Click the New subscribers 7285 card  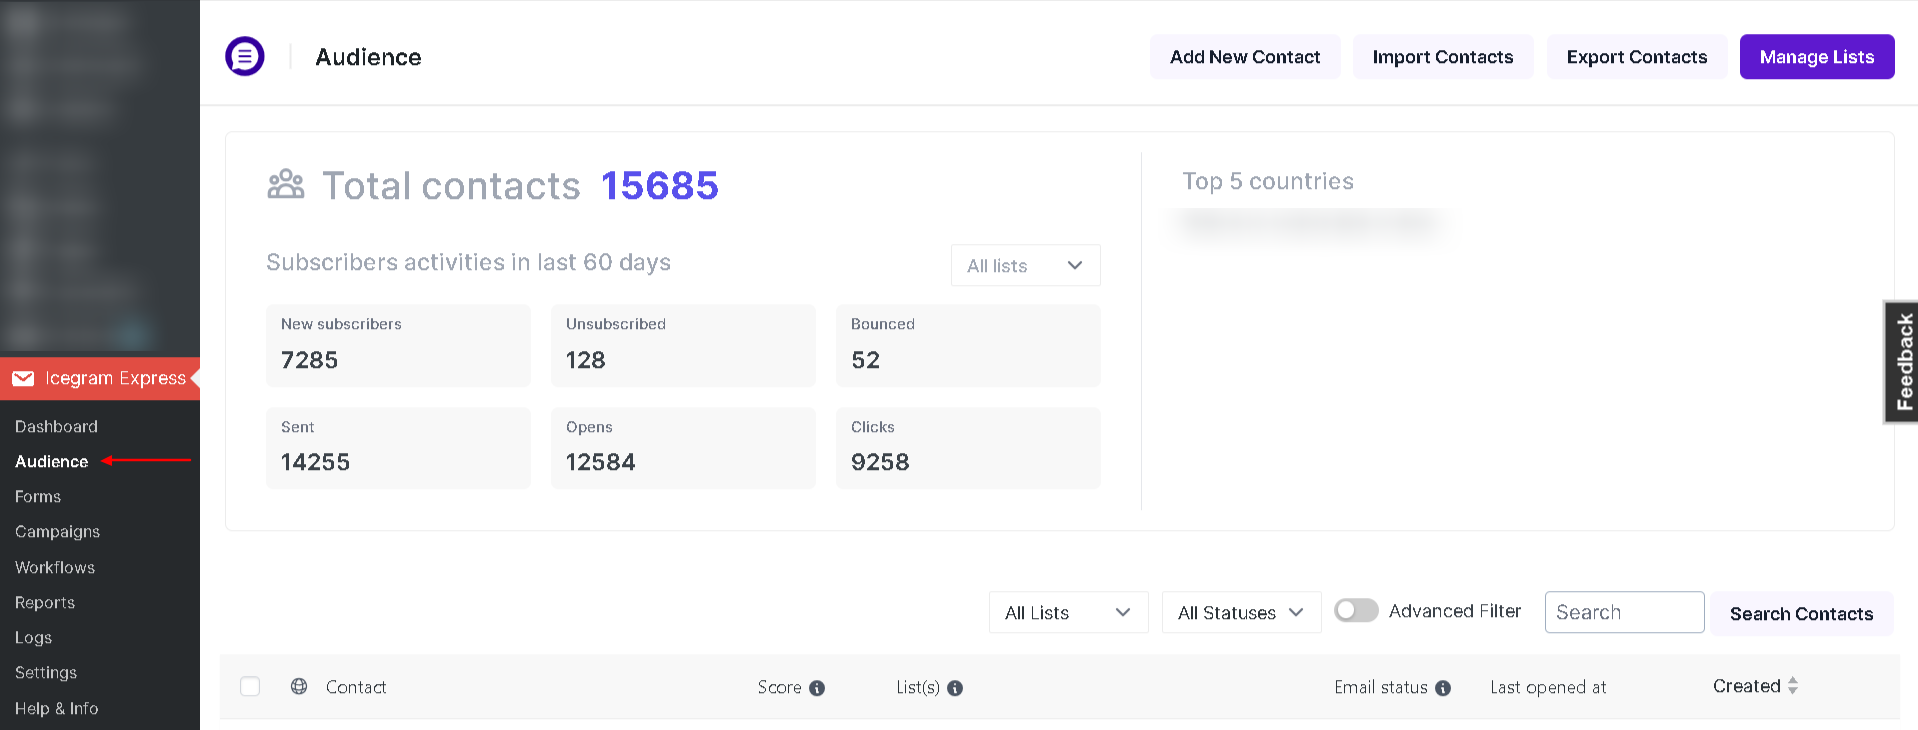coord(398,345)
